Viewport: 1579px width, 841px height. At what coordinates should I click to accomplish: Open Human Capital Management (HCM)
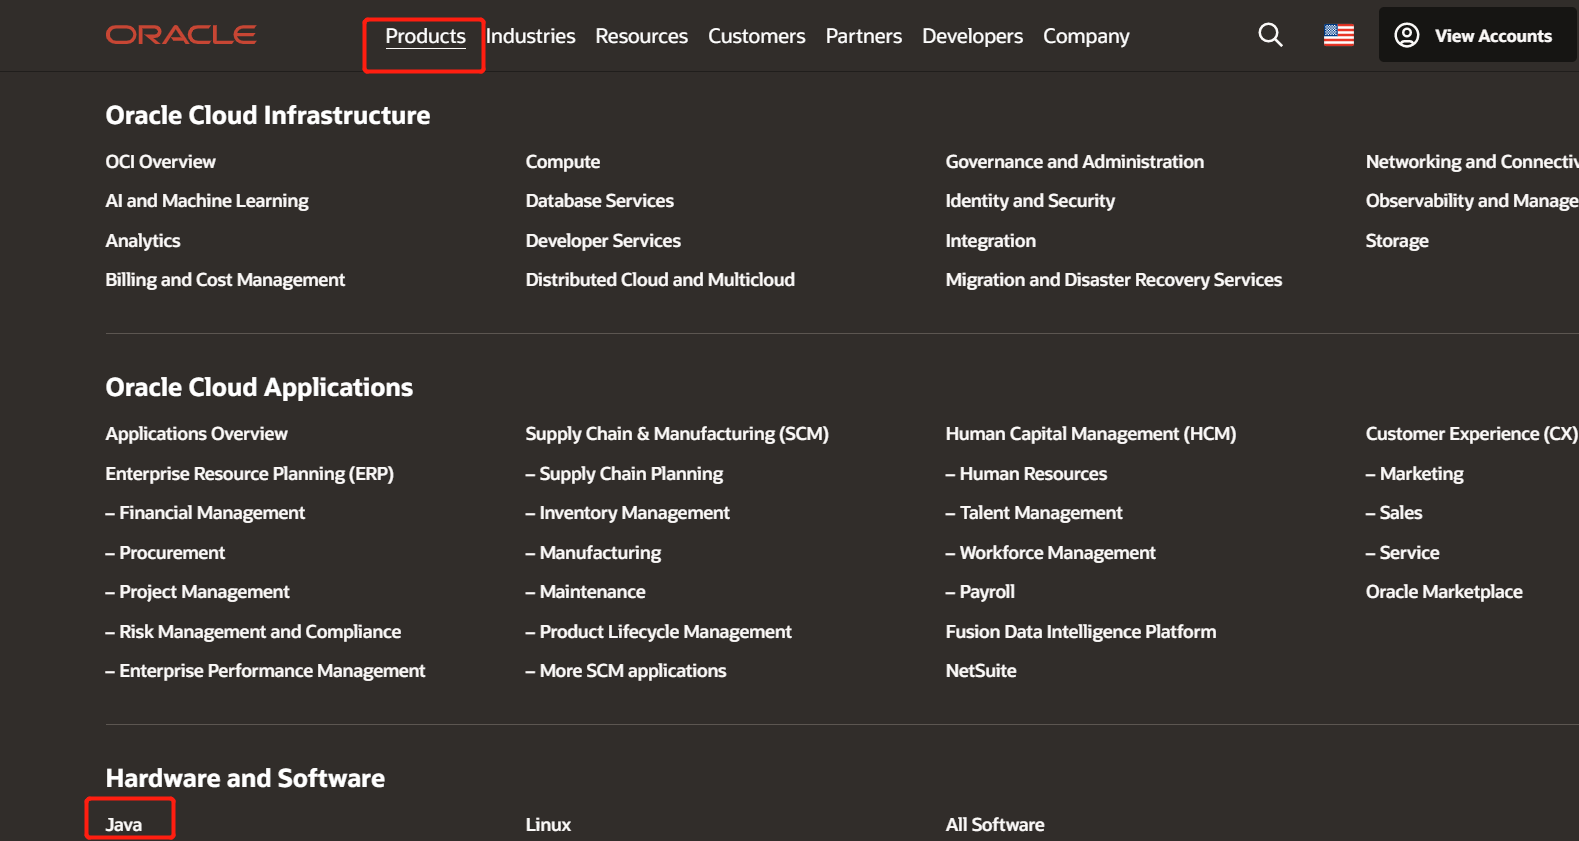[x=1091, y=434]
